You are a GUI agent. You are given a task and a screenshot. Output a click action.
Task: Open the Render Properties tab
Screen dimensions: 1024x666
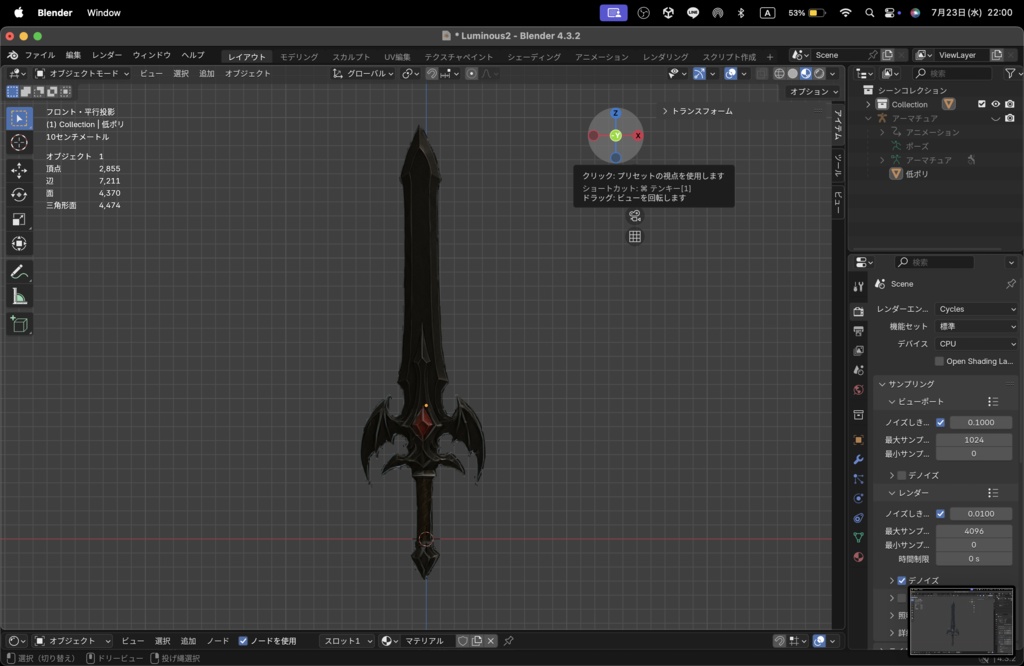coord(858,311)
